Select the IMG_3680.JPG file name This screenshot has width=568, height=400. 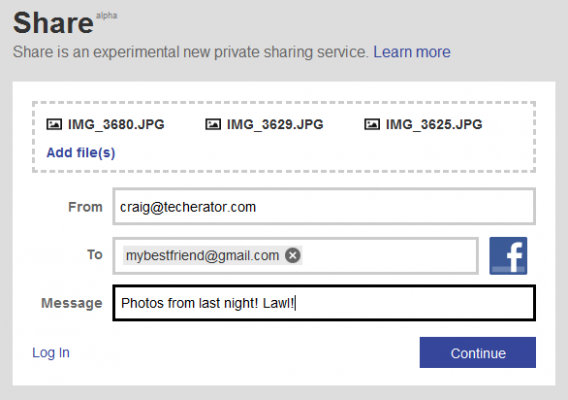[x=116, y=124]
